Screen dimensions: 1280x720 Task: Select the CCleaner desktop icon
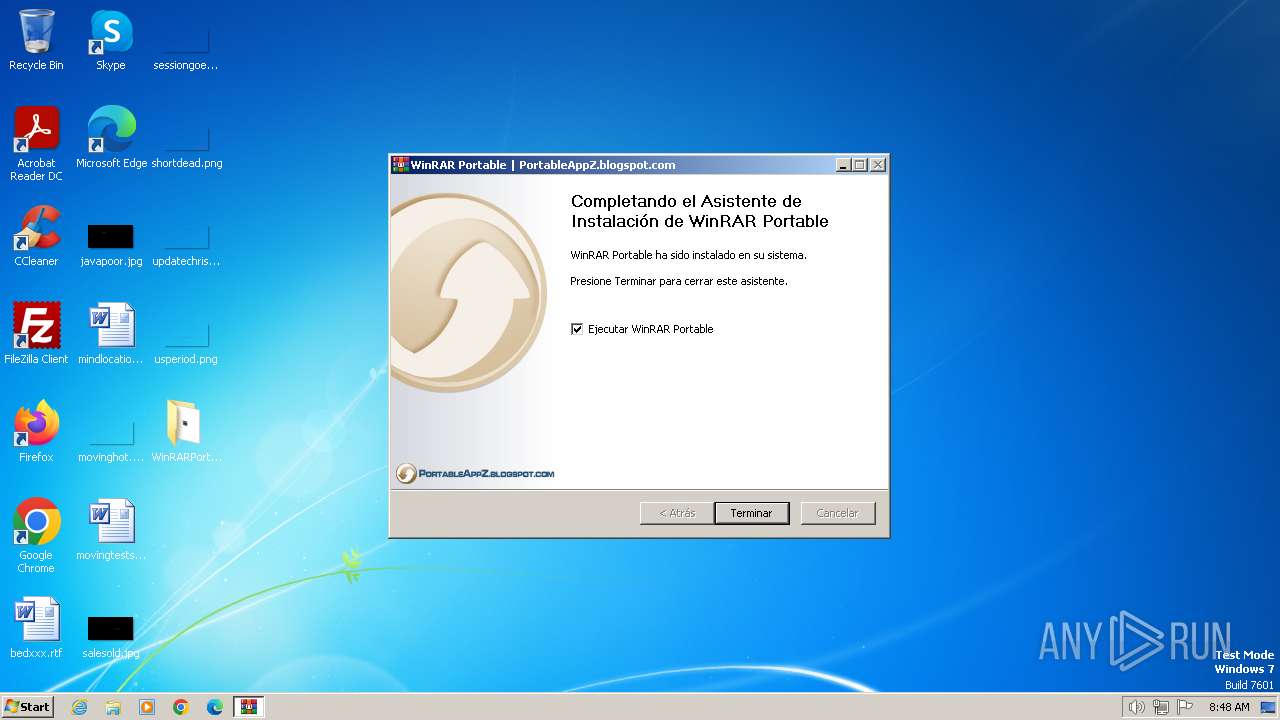point(36,236)
